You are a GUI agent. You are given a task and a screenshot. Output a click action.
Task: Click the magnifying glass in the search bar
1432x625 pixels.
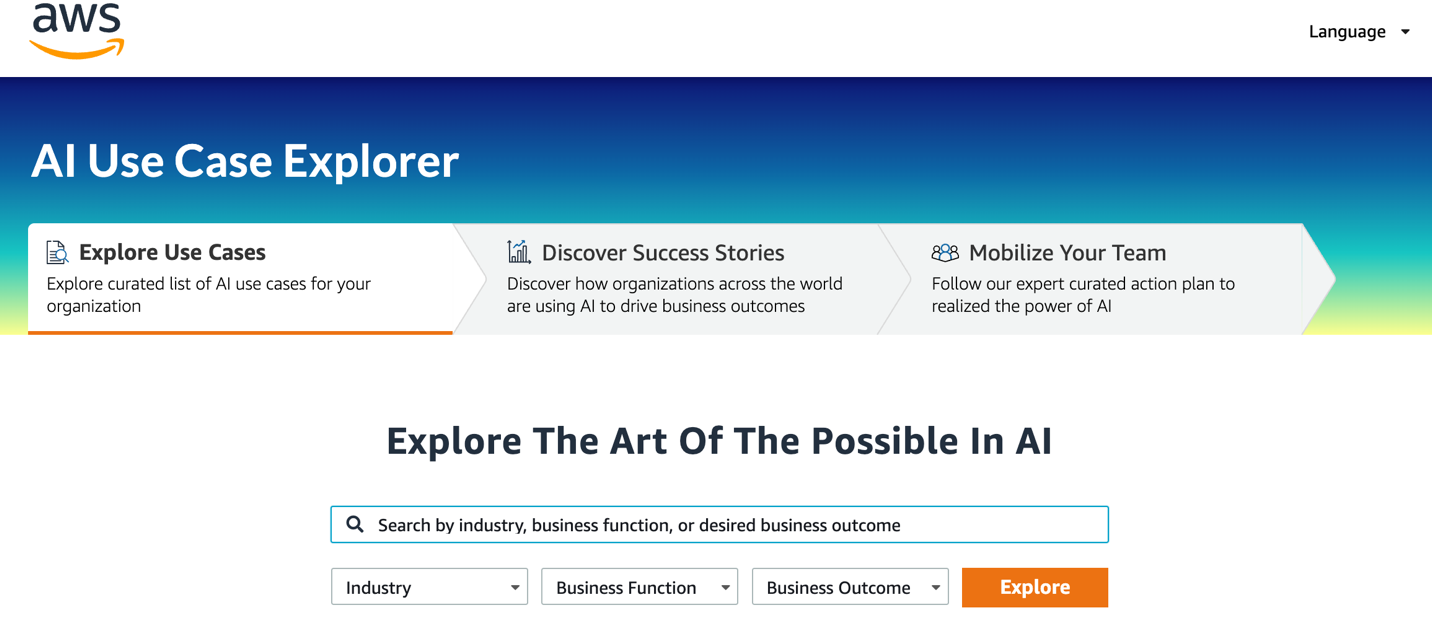[356, 524]
